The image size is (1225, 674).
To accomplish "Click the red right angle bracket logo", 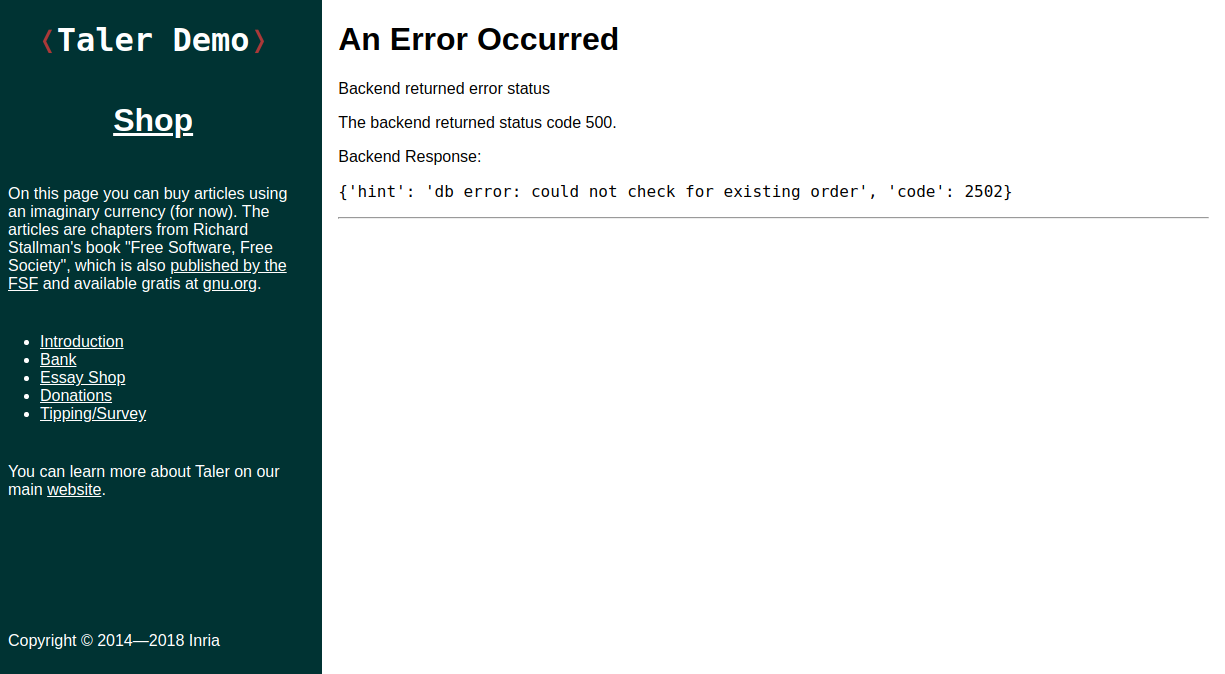I will 259,41.
